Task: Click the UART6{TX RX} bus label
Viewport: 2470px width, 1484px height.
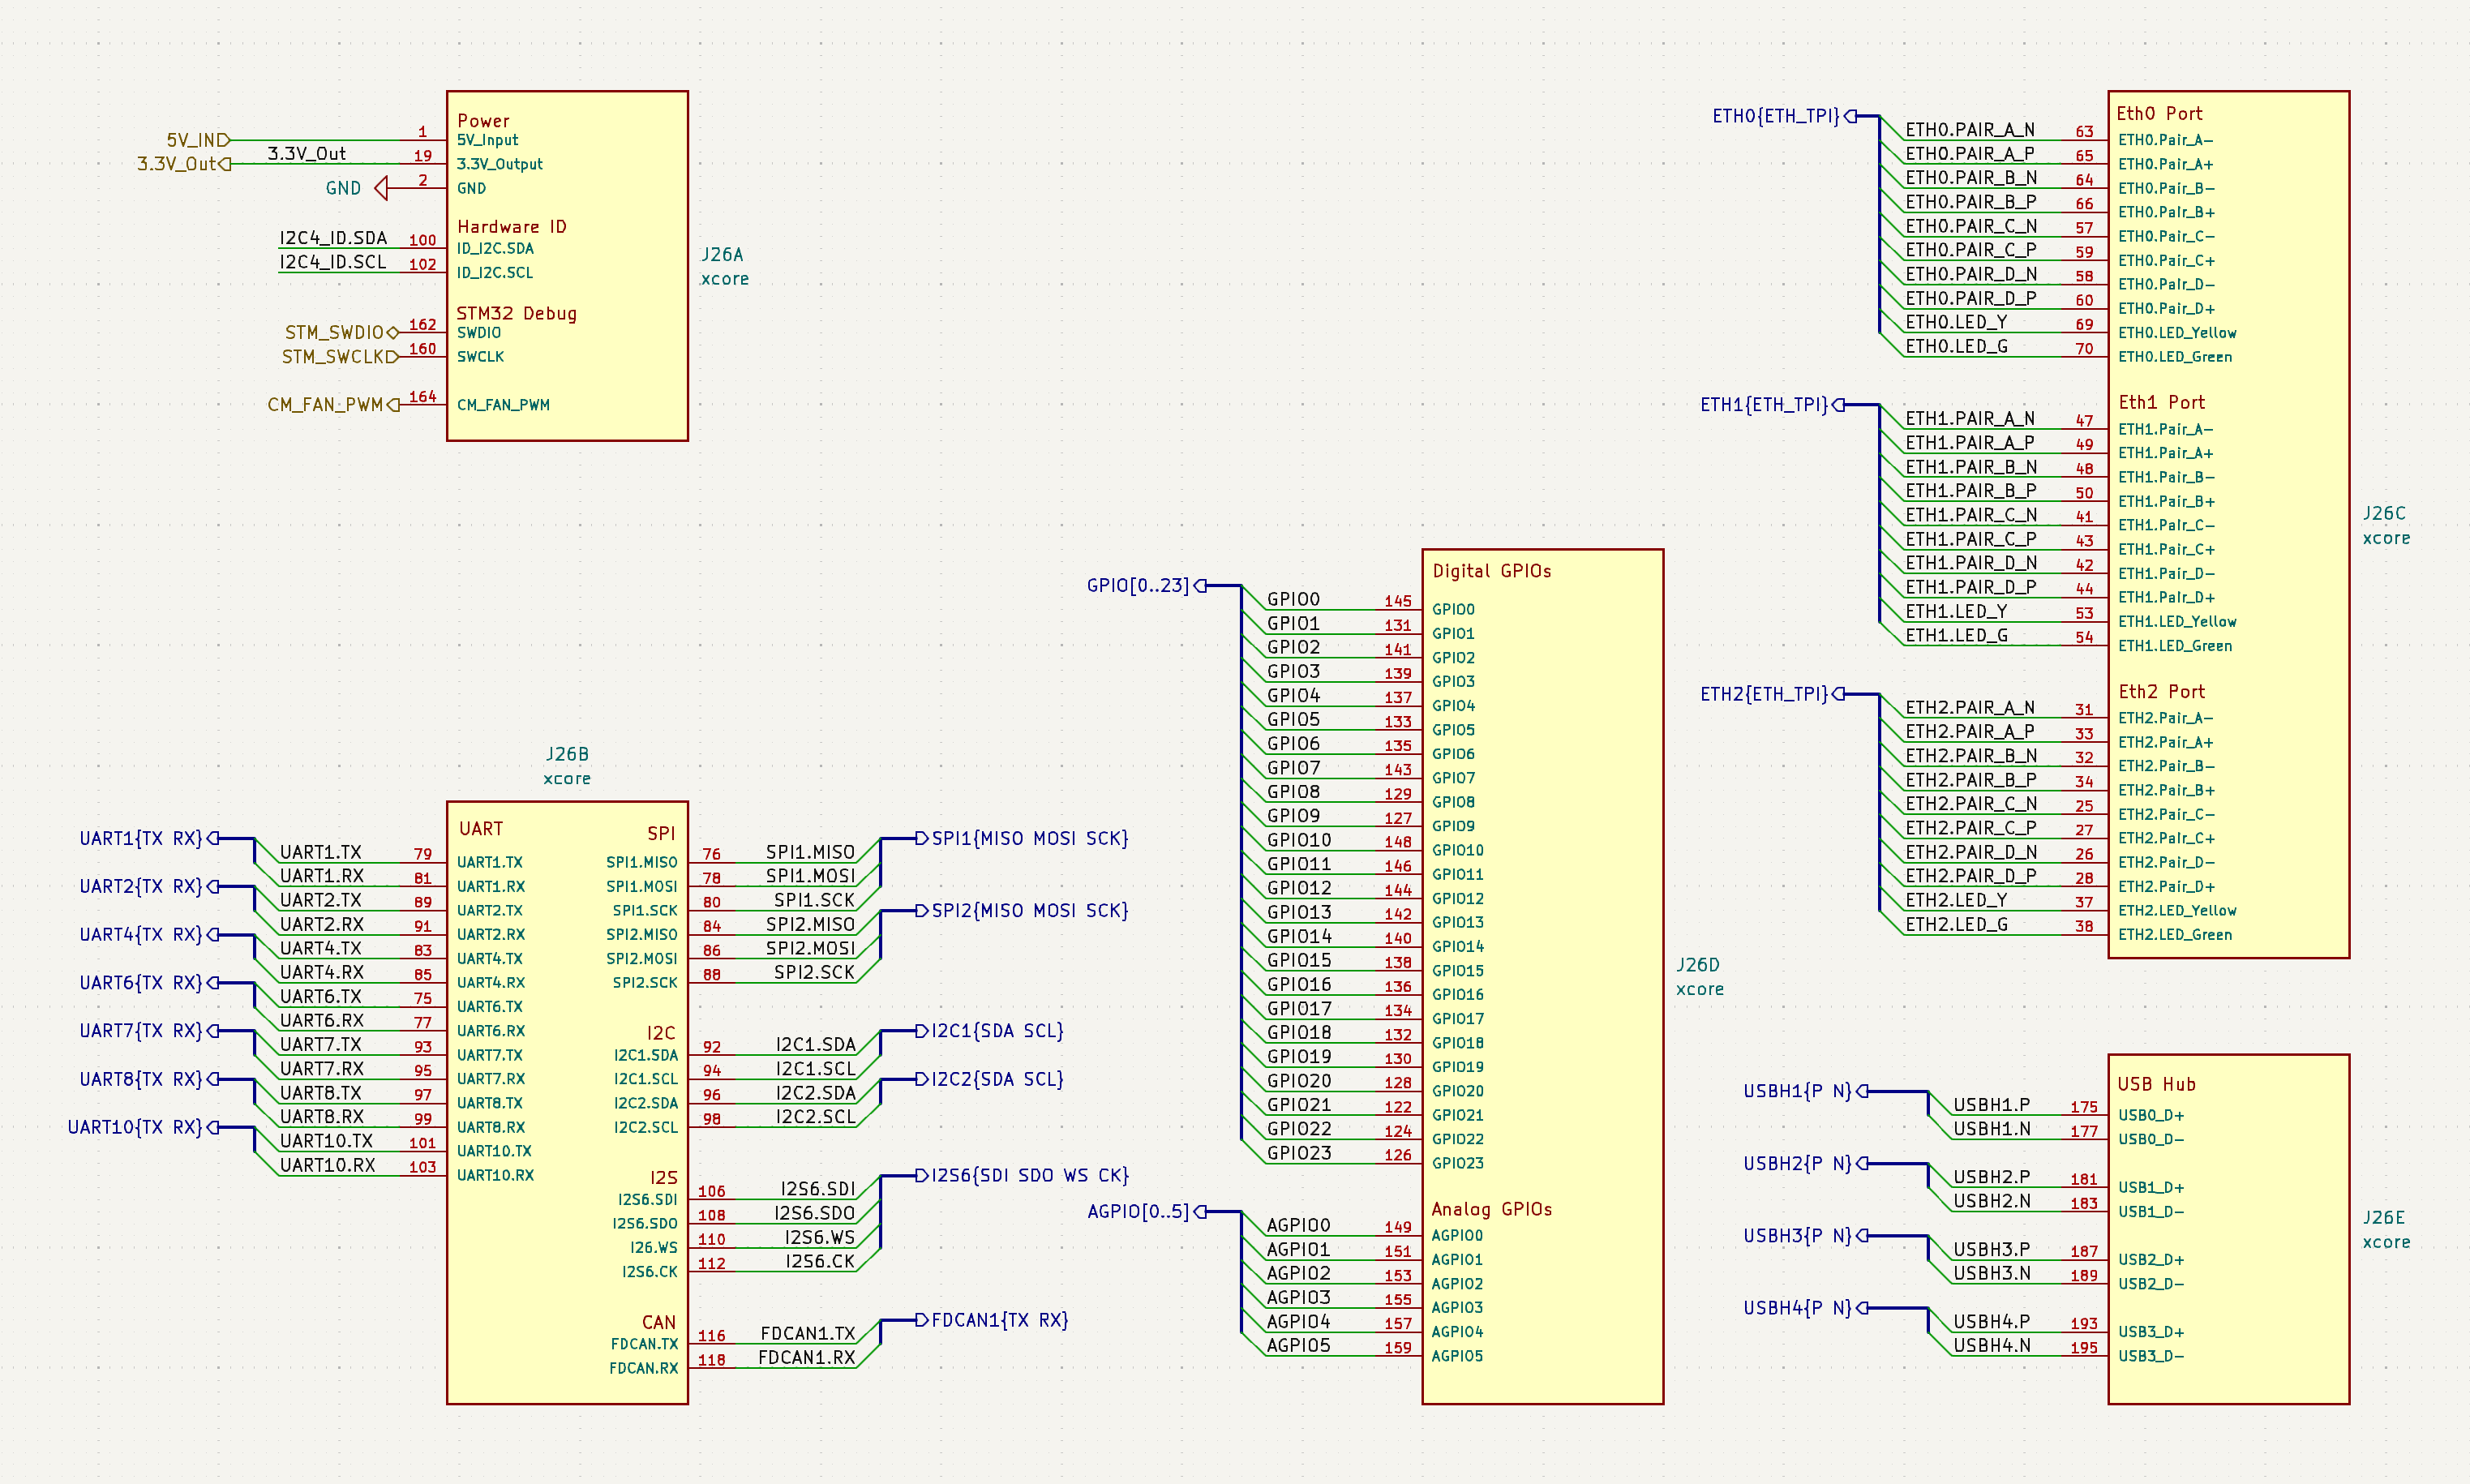Action: click(x=149, y=983)
